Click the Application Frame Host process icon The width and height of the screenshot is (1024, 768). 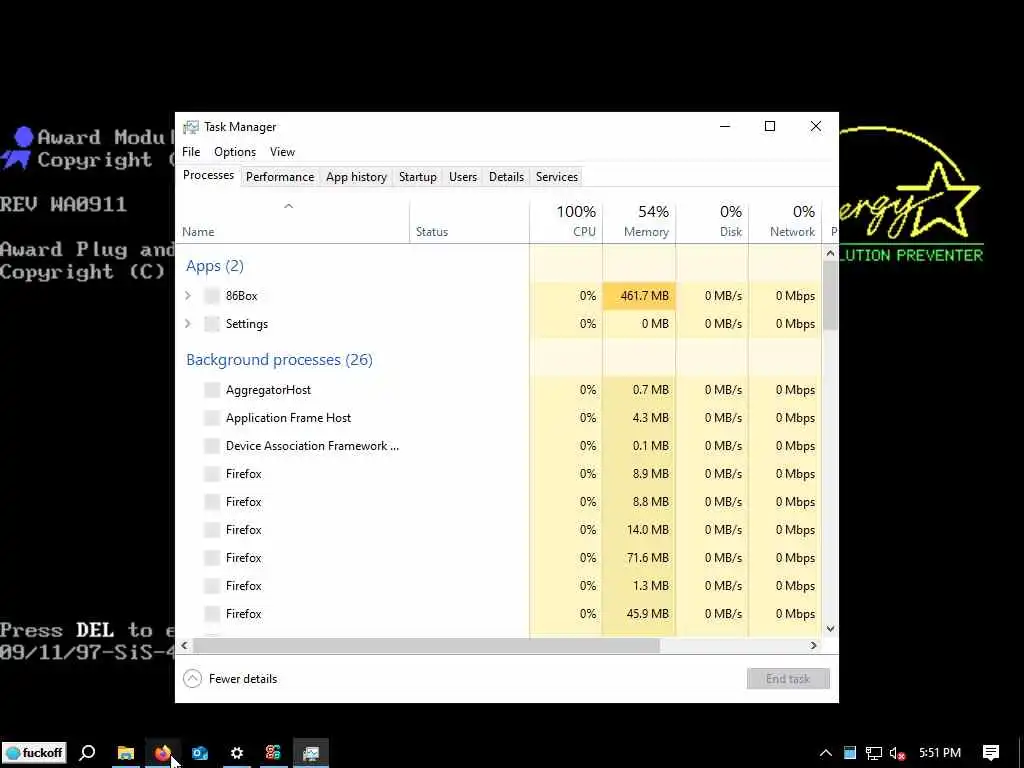[x=212, y=418]
